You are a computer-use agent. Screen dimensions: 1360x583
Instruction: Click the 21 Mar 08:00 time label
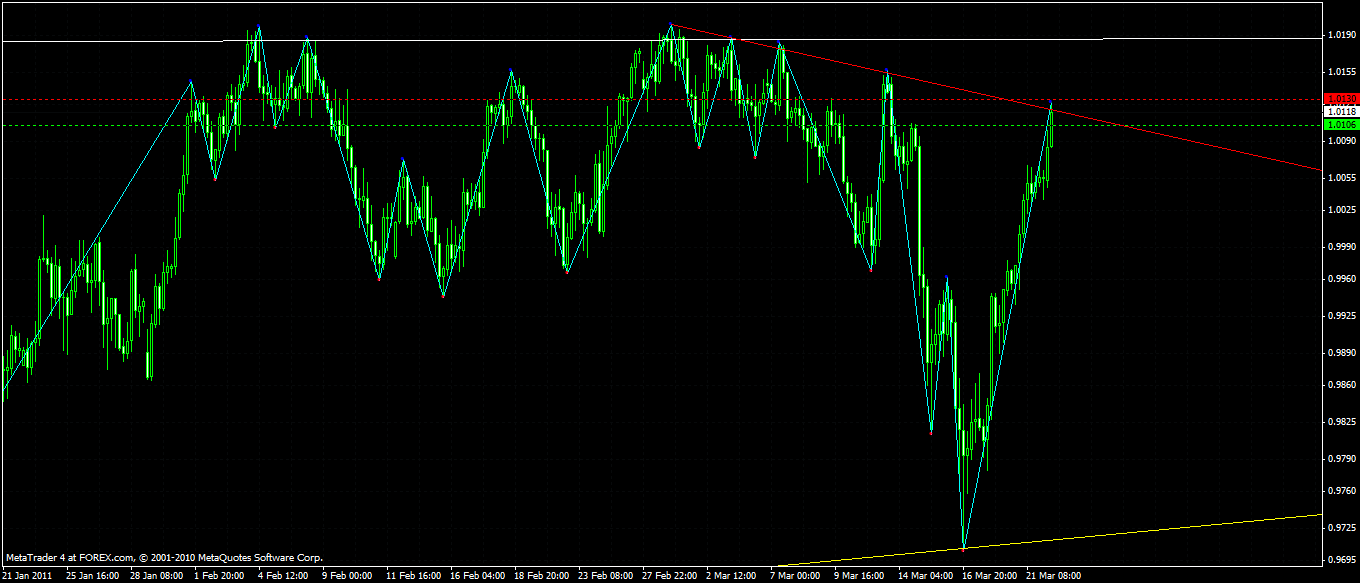[x=1052, y=576]
